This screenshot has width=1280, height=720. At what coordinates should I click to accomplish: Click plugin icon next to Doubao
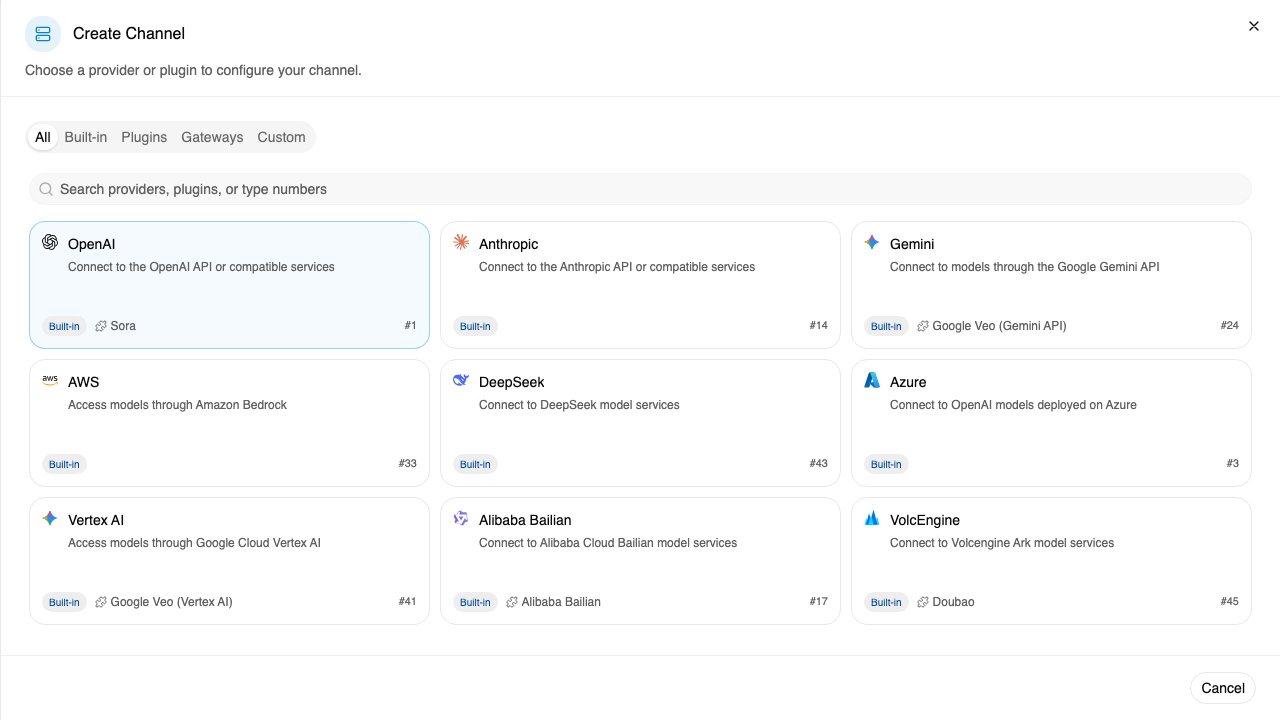pos(923,602)
